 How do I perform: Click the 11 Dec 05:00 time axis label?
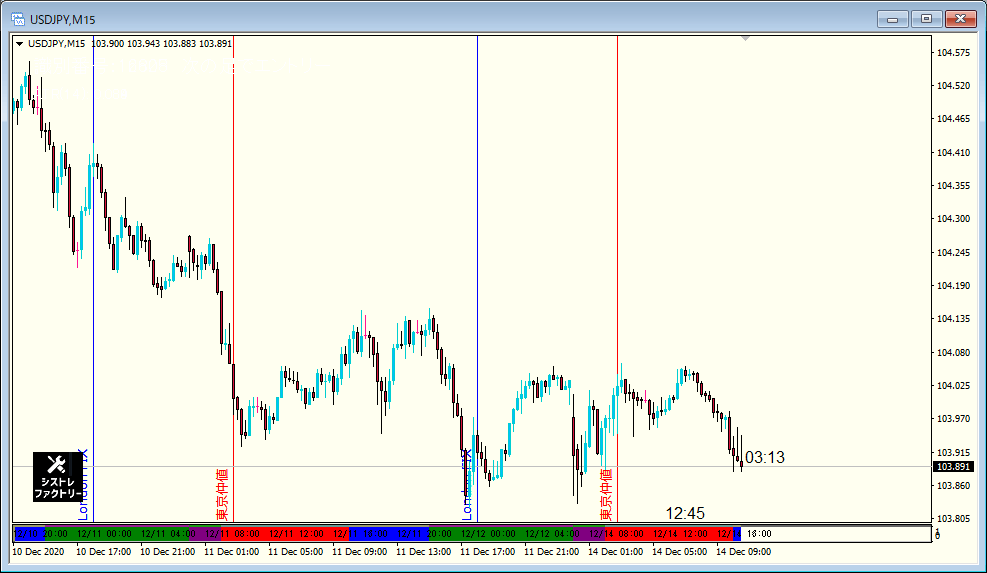coord(295,552)
